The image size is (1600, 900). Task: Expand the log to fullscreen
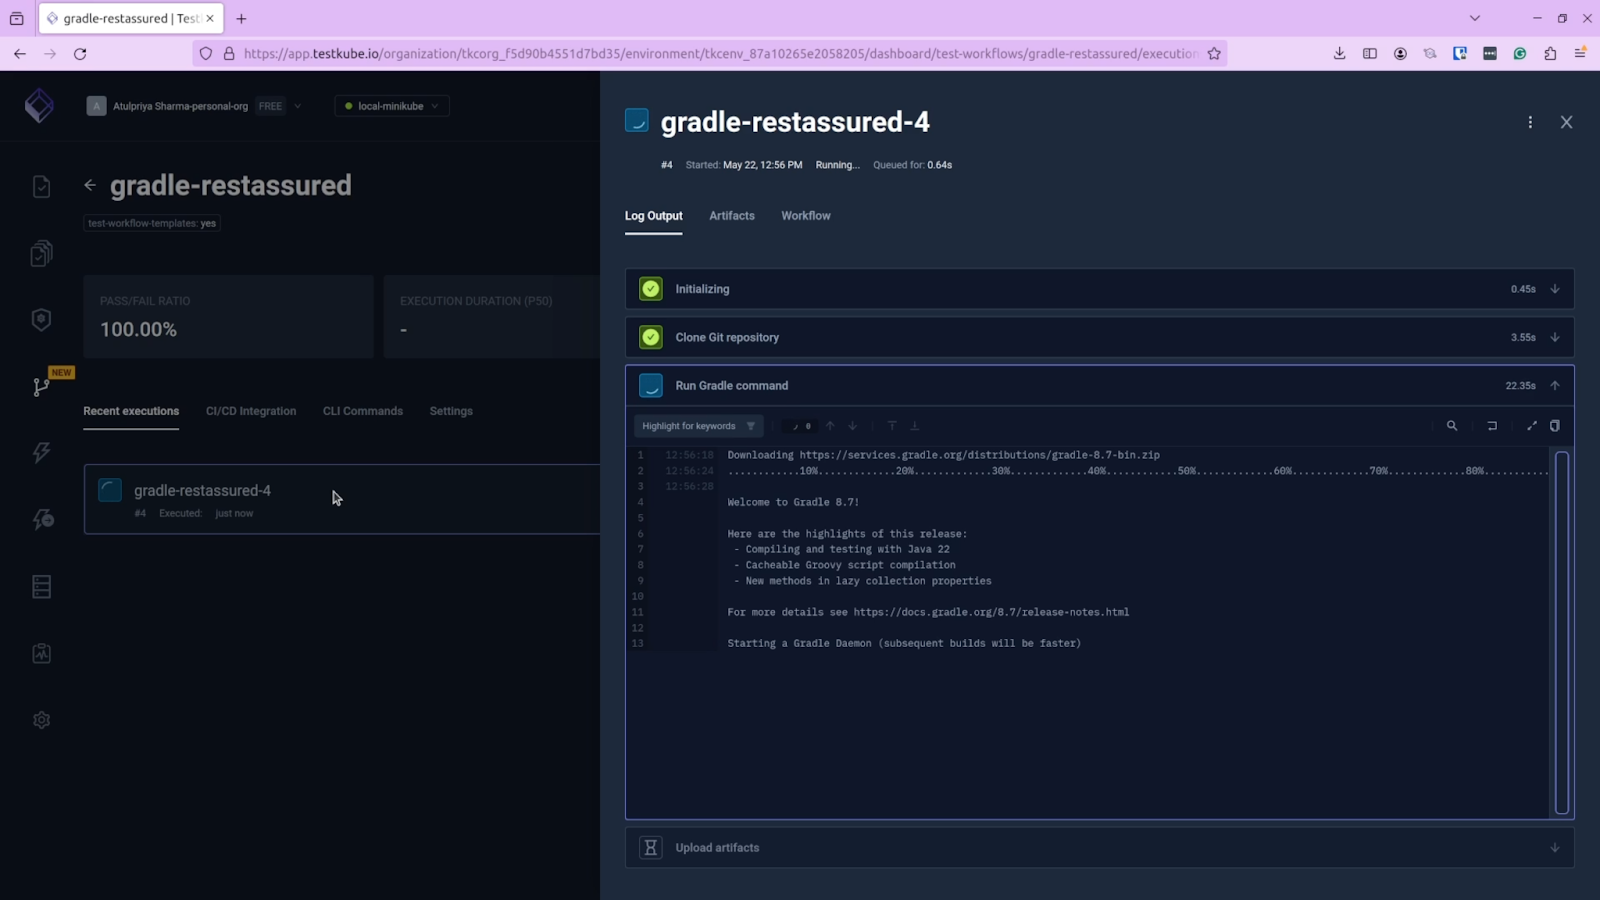1532,426
